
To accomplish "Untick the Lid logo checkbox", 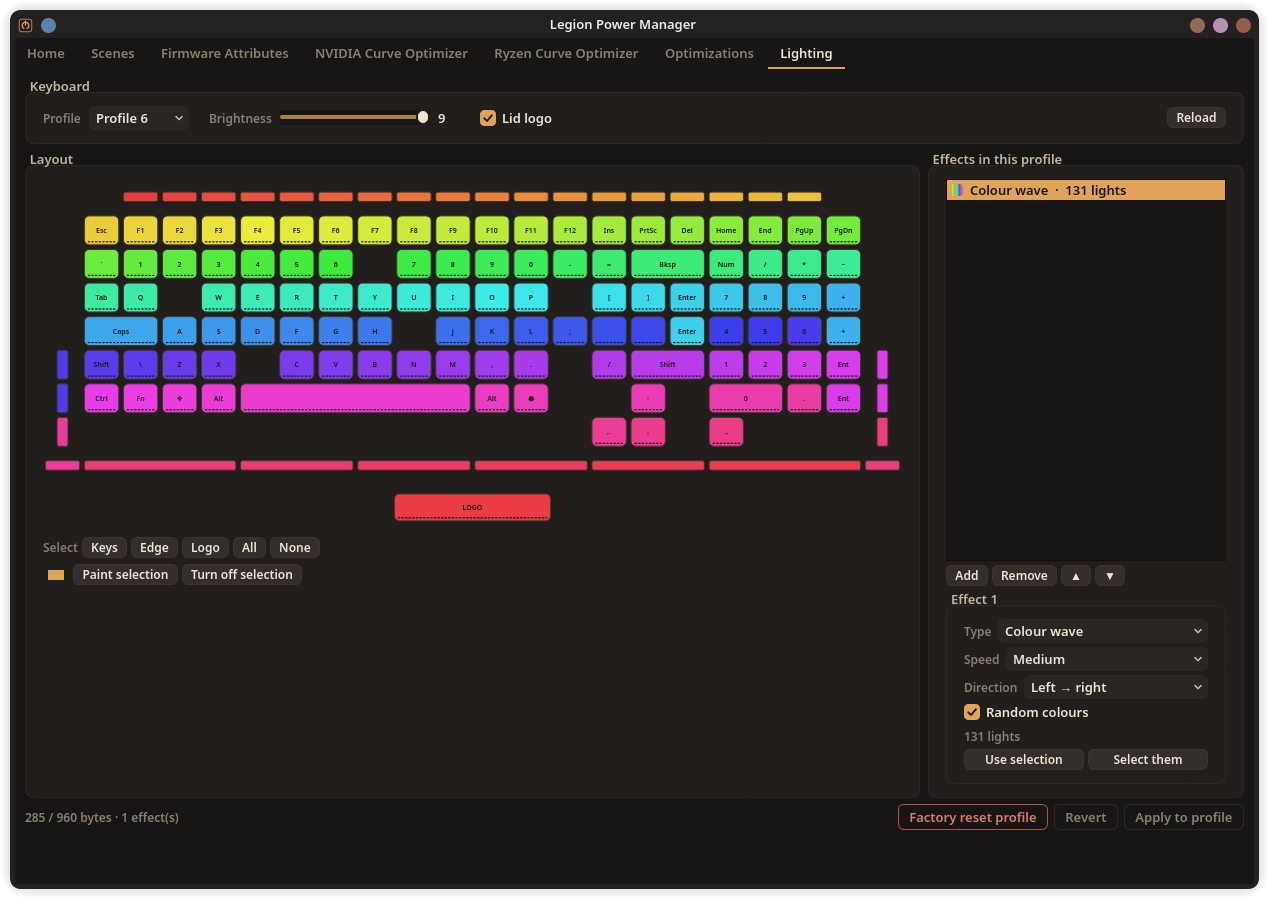I will click(x=488, y=118).
